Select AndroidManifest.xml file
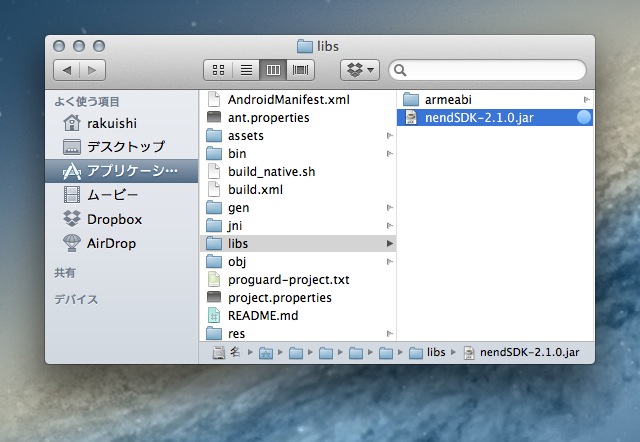The width and height of the screenshot is (640, 442). [x=298, y=100]
